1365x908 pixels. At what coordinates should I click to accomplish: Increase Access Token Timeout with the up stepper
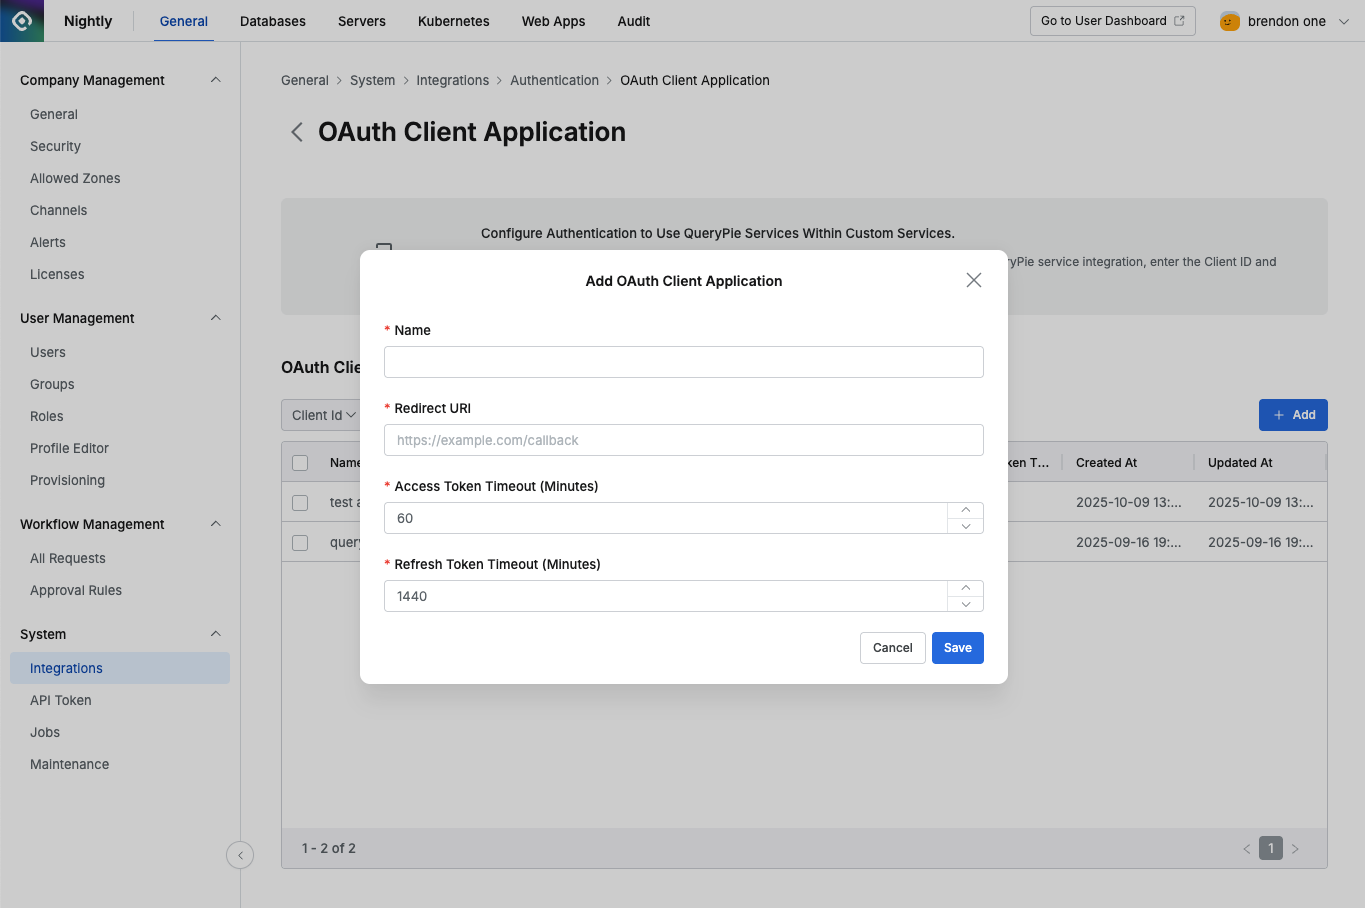[x=965, y=510]
